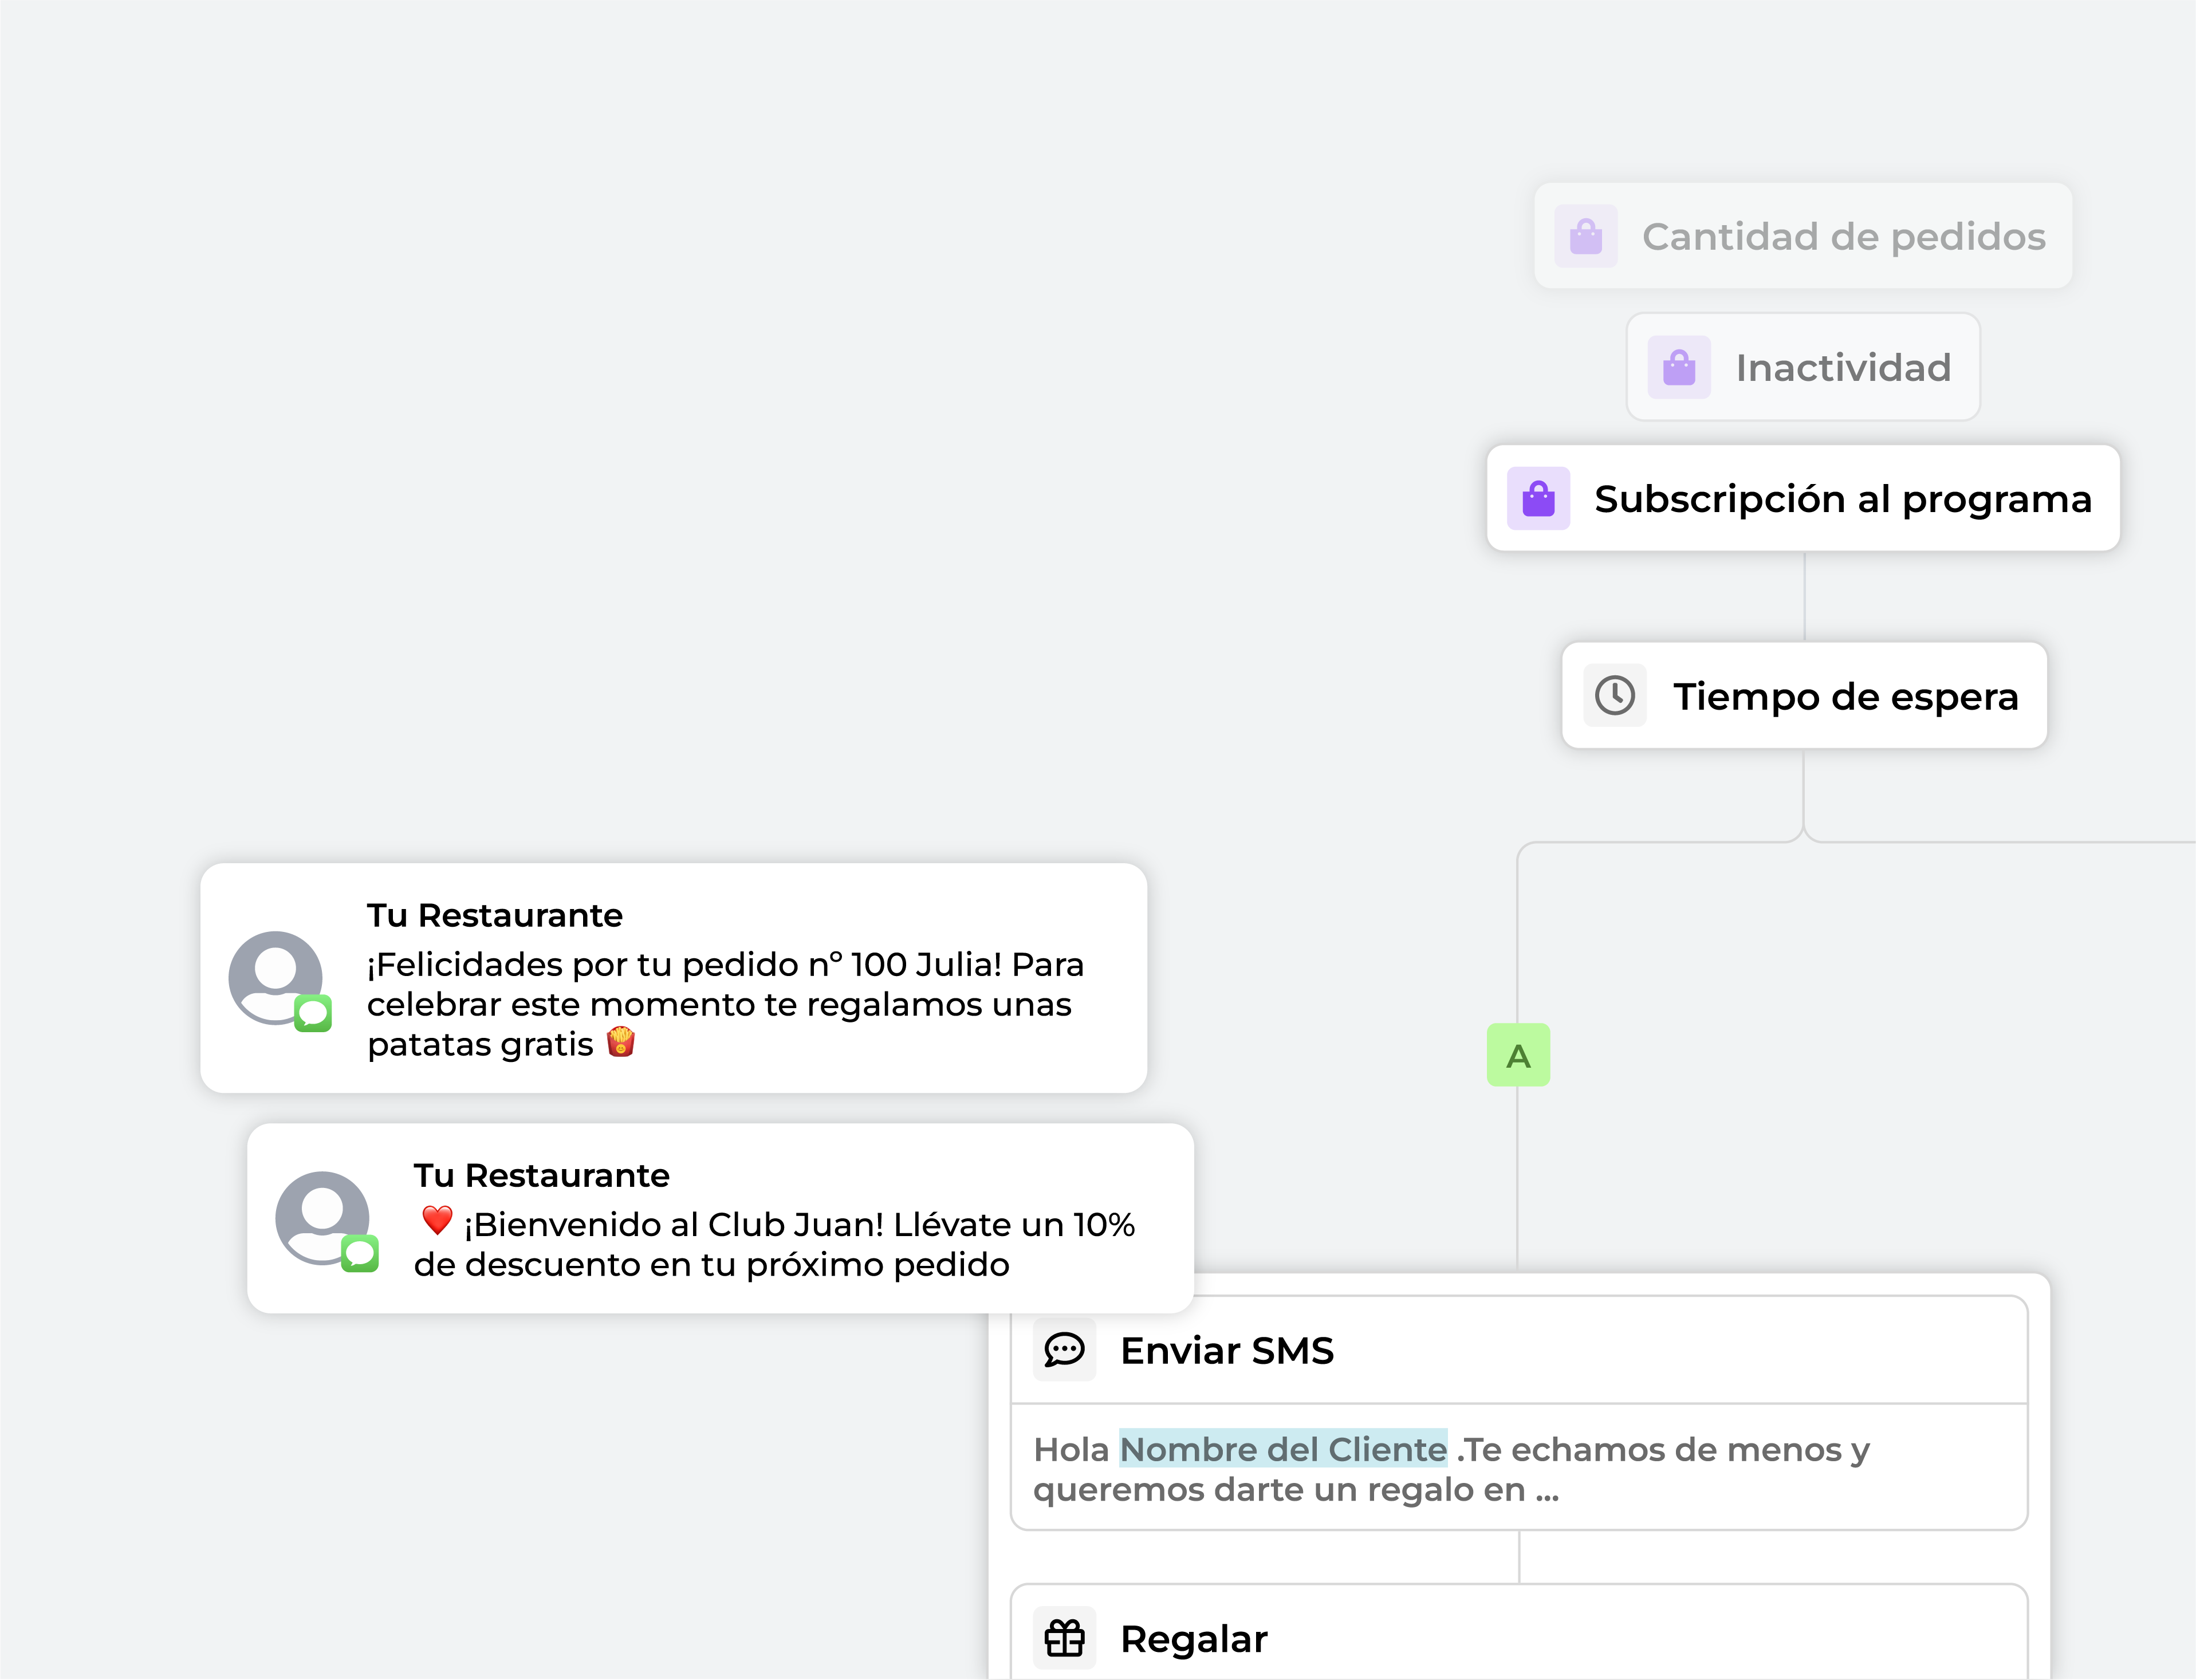
Task: Open the Felicidades por tu pedido notification card
Action: 673,978
